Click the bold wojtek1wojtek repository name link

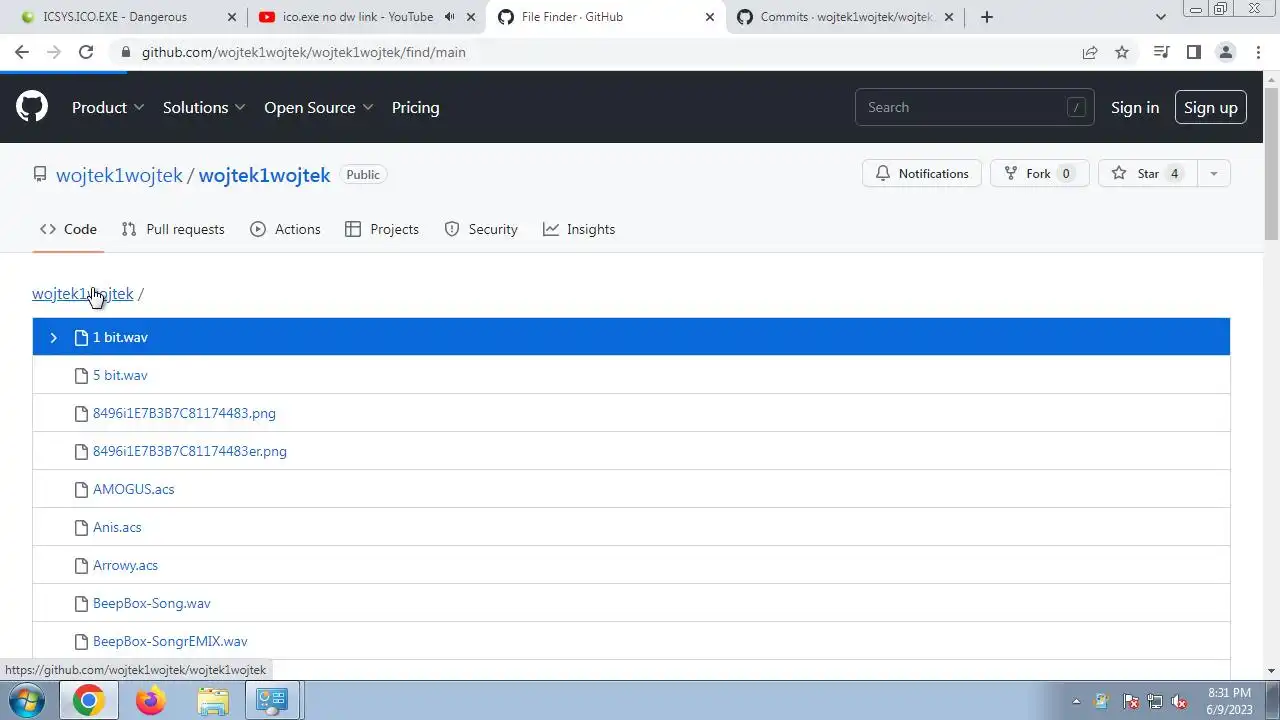click(264, 175)
